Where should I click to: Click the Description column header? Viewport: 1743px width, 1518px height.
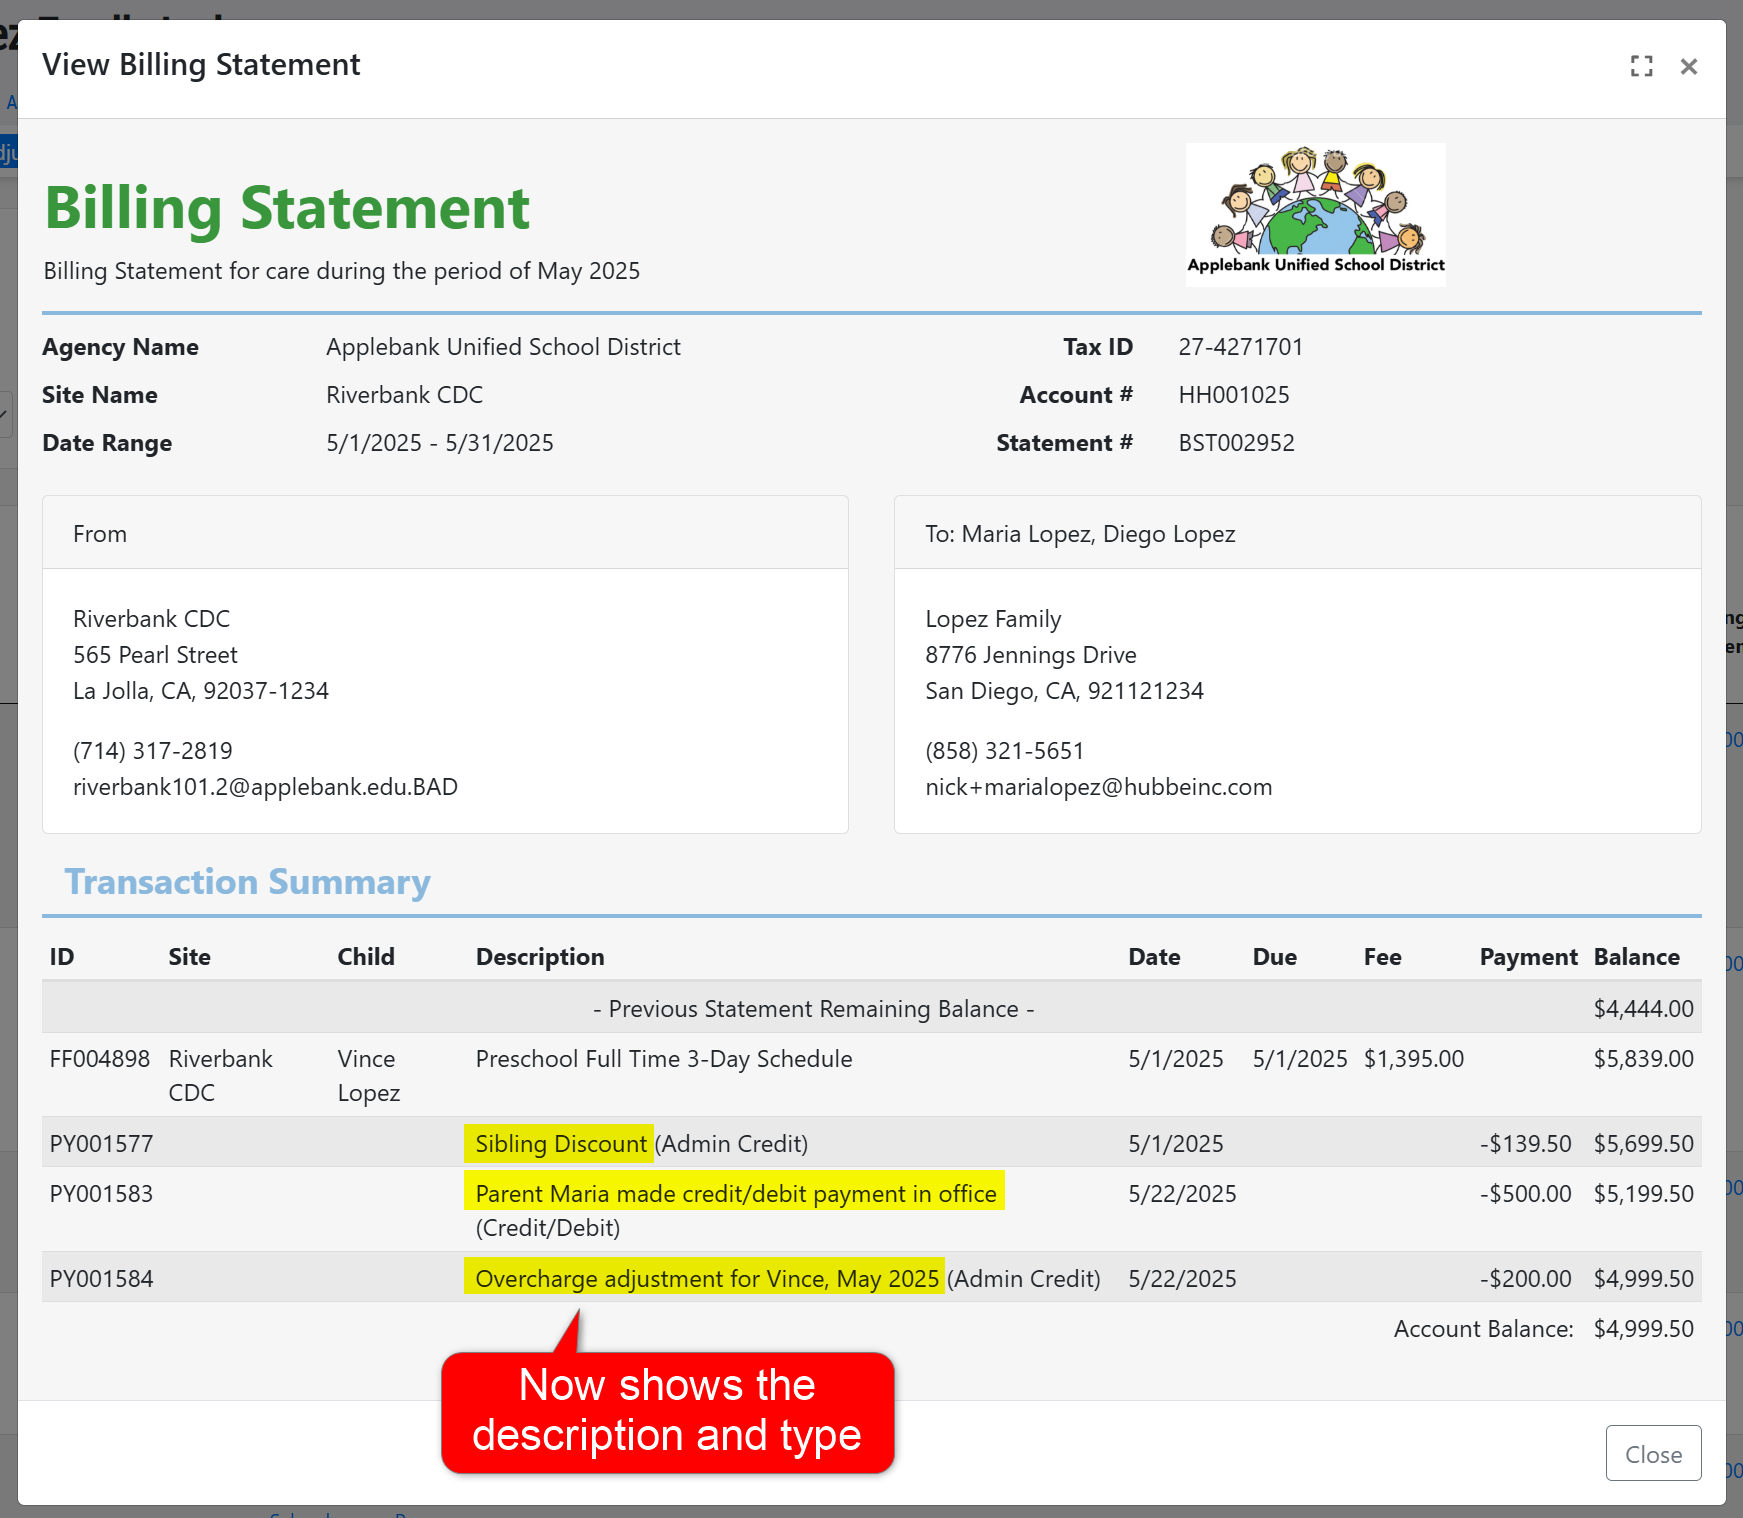(540, 957)
